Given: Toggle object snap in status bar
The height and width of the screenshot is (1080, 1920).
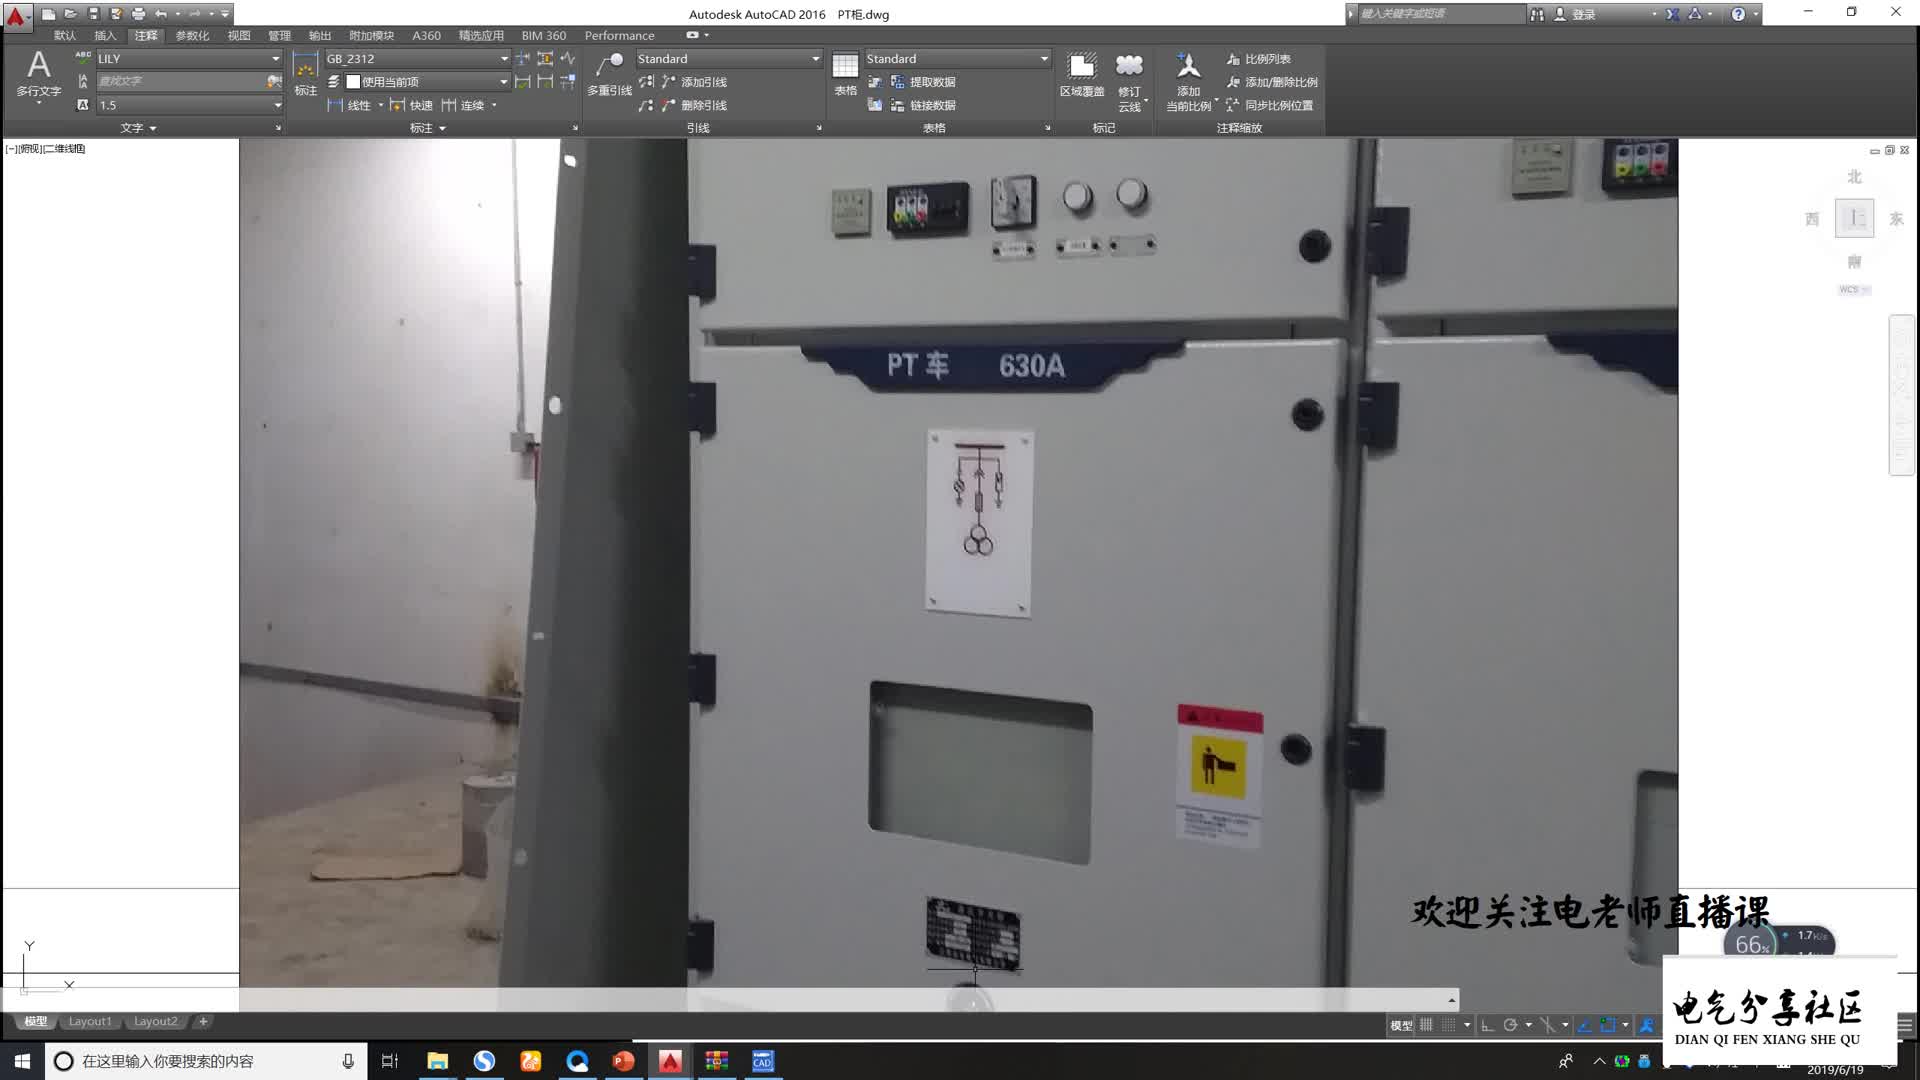Looking at the screenshot, I should point(1607,1025).
